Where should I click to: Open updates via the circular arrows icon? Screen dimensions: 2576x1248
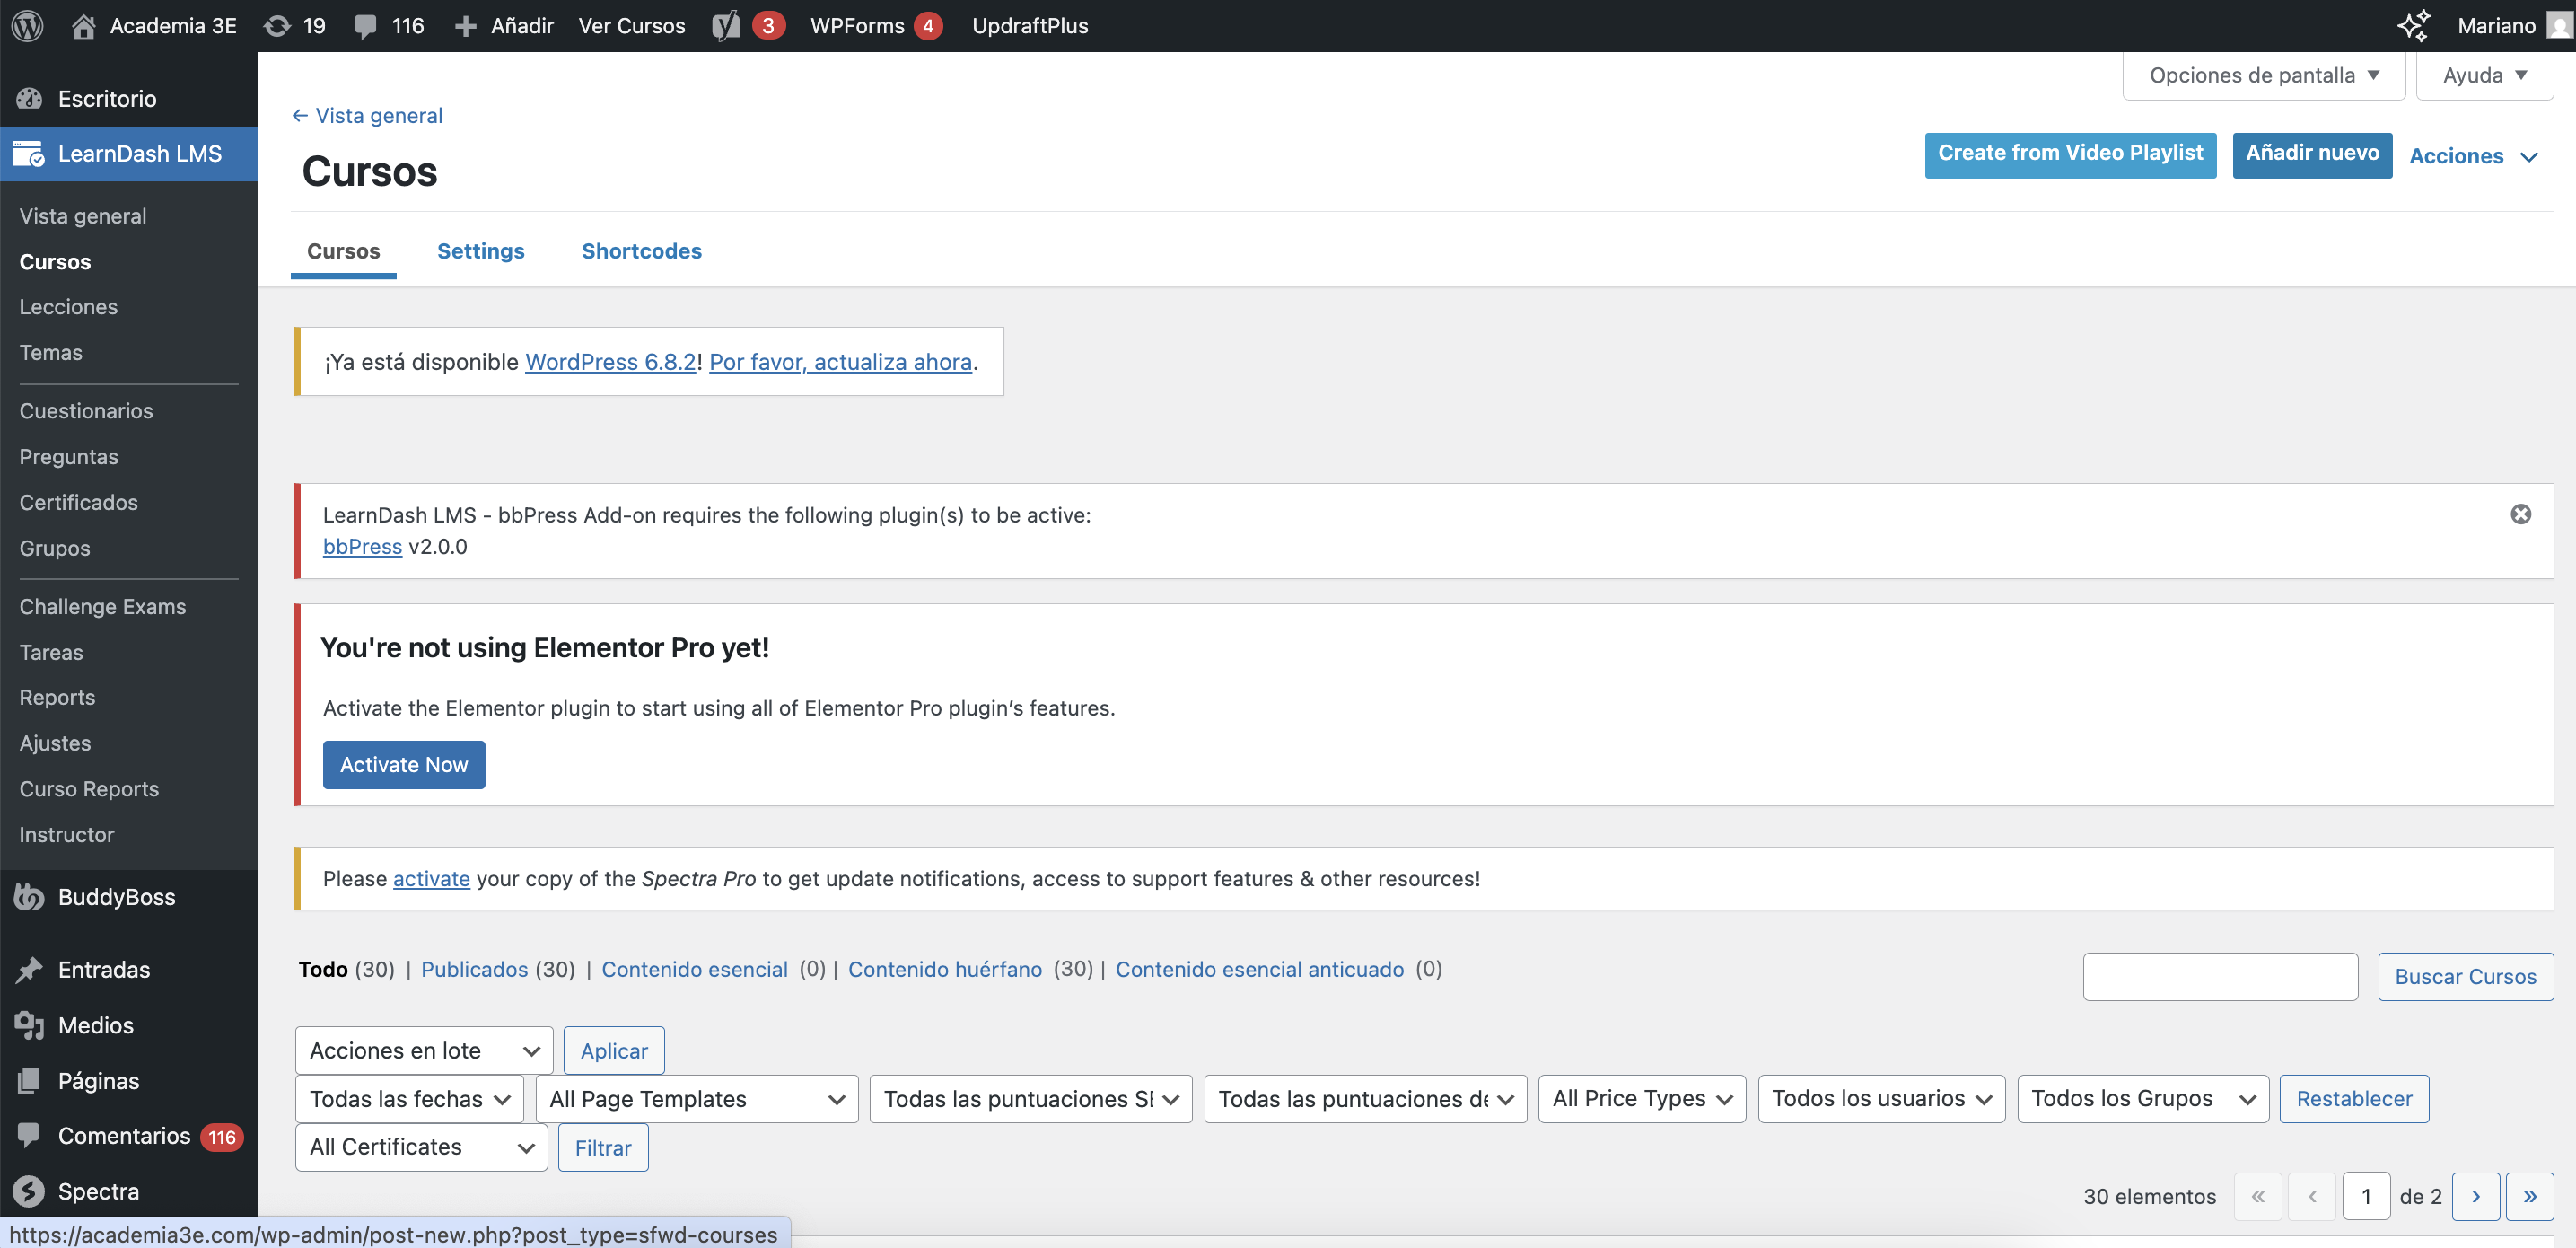277,25
